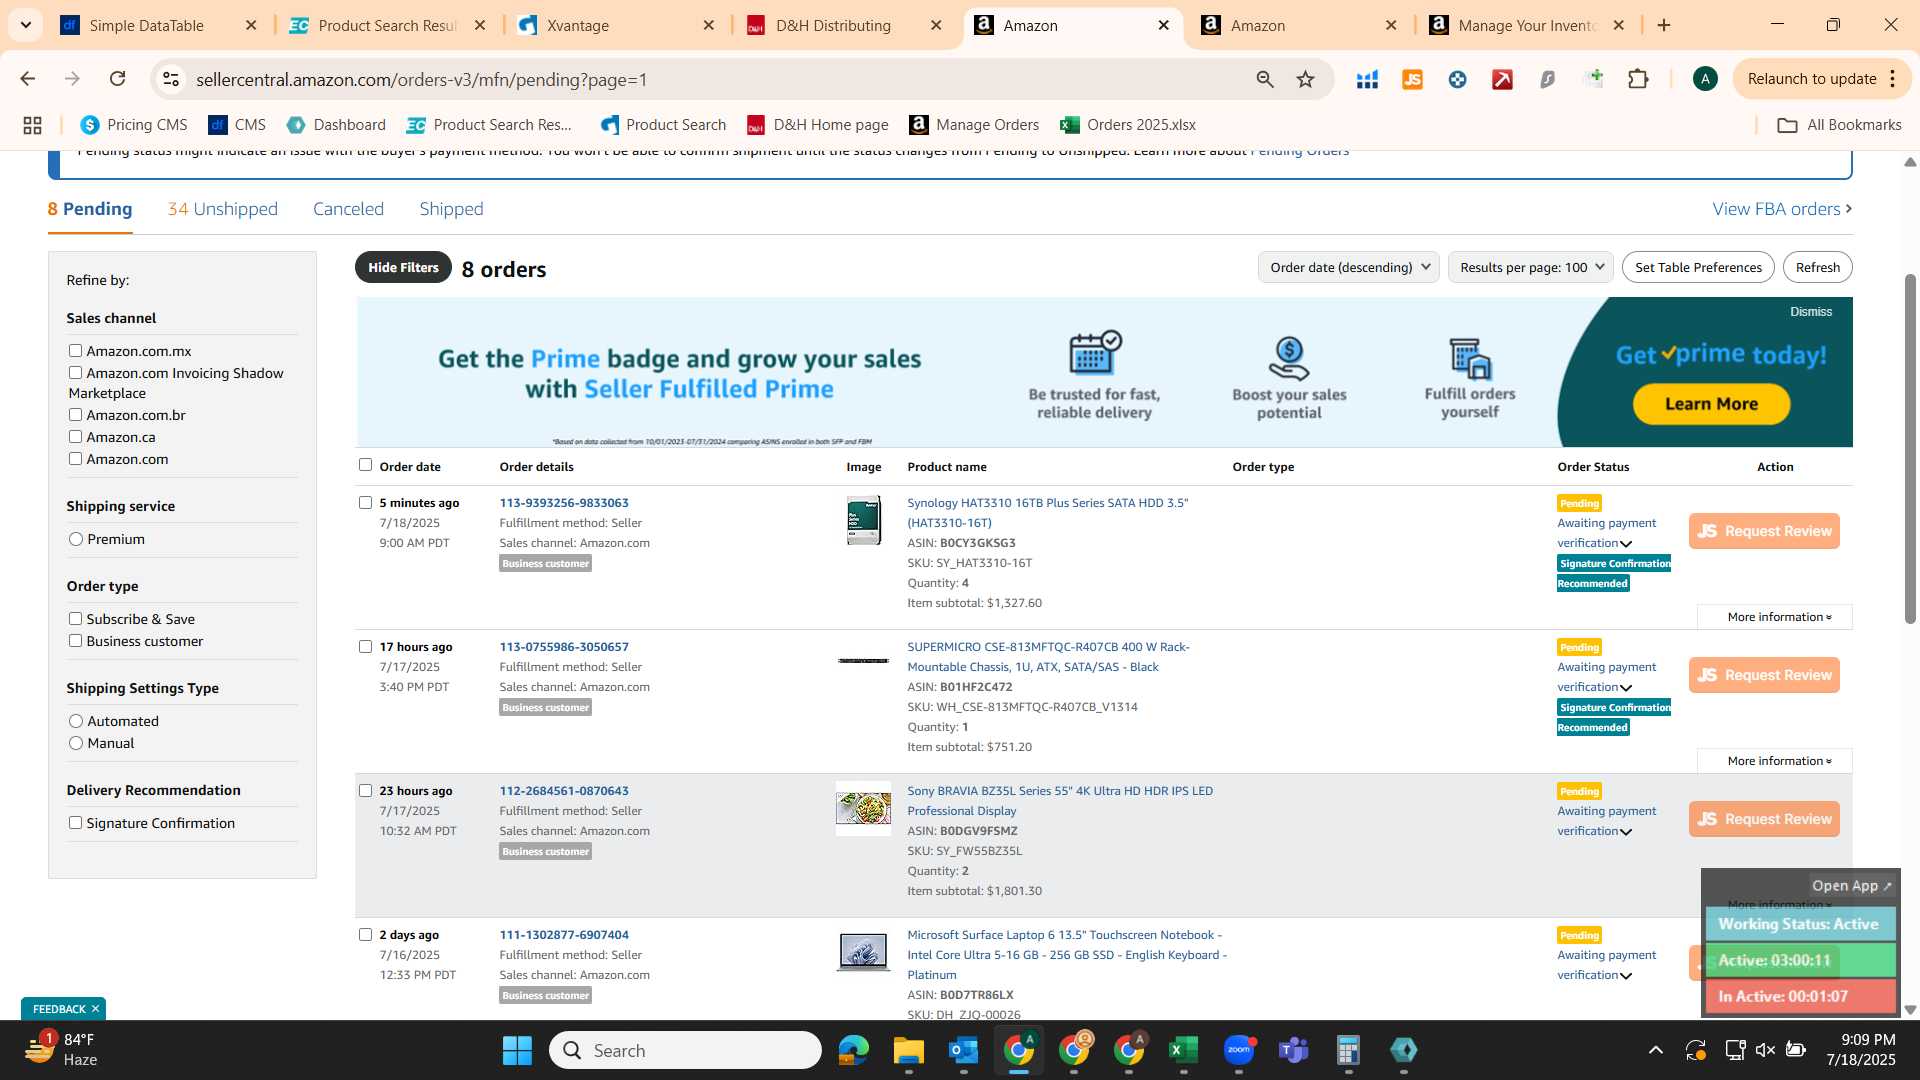Image resolution: width=1920 pixels, height=1080 pixels.
Task: Open the site information icon in the address bar
Action: point(171,79)
